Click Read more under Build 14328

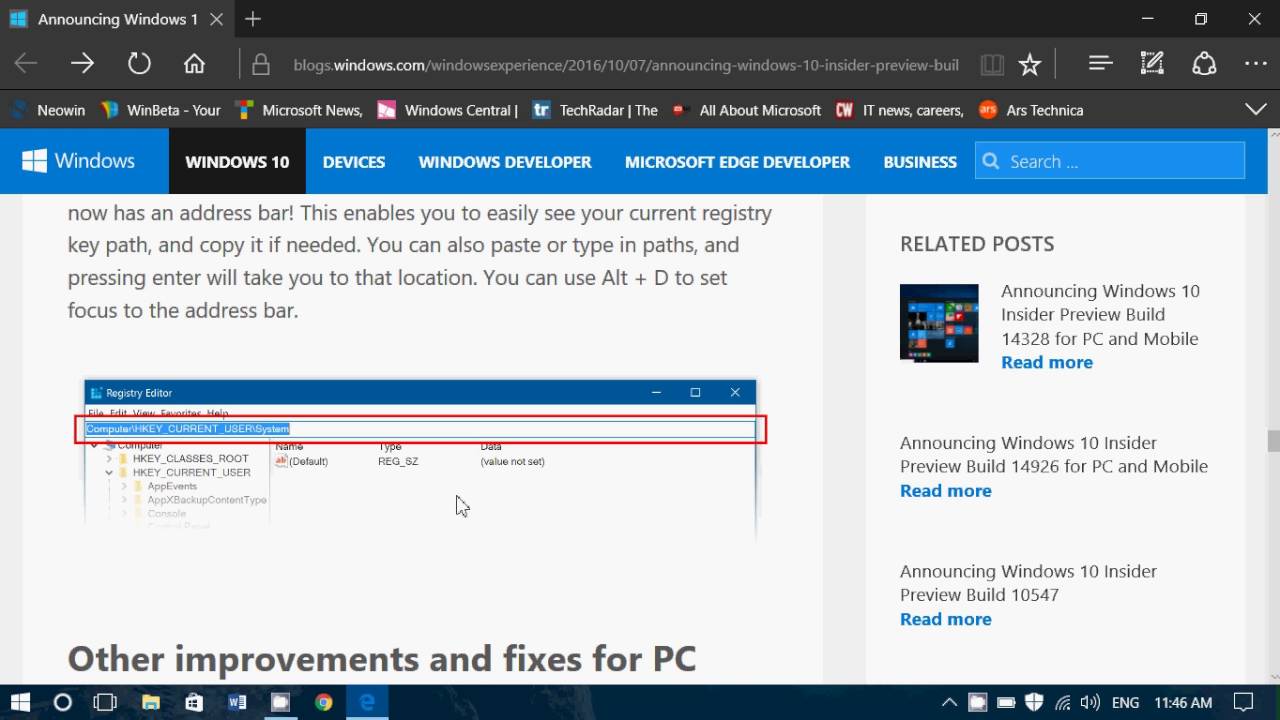[1047, 362]
